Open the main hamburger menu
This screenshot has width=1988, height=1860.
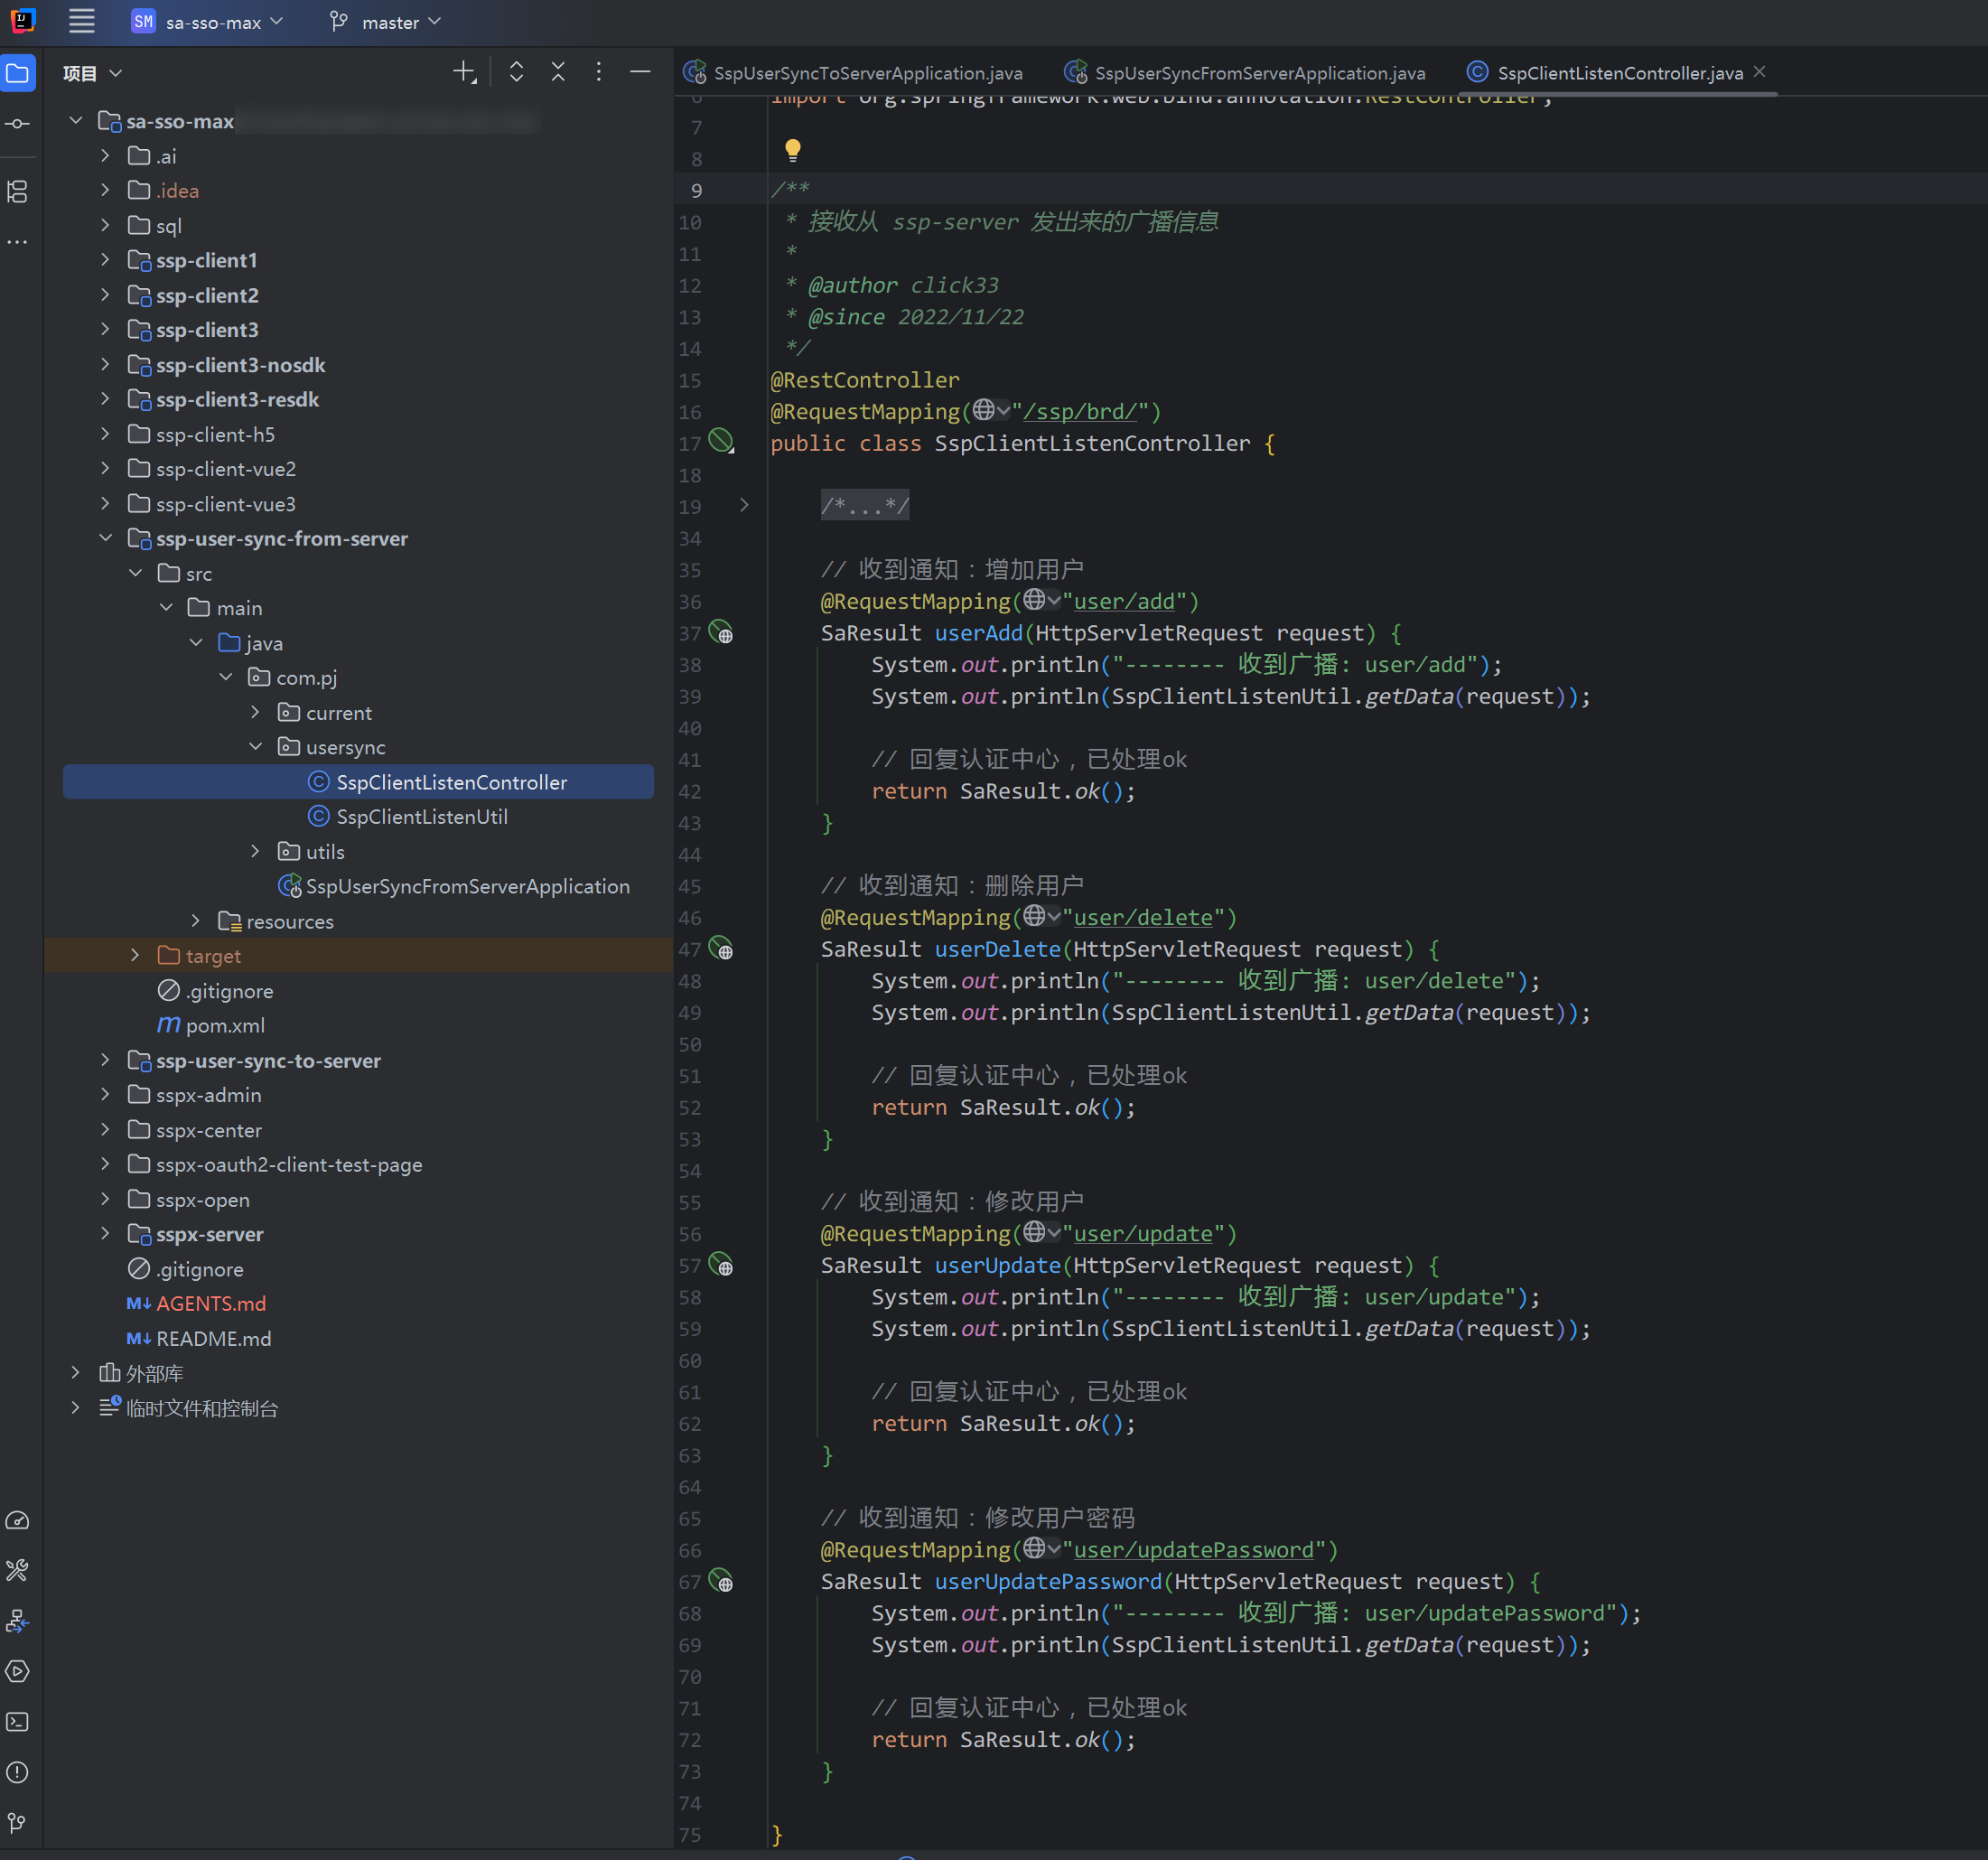coord(82,21)
